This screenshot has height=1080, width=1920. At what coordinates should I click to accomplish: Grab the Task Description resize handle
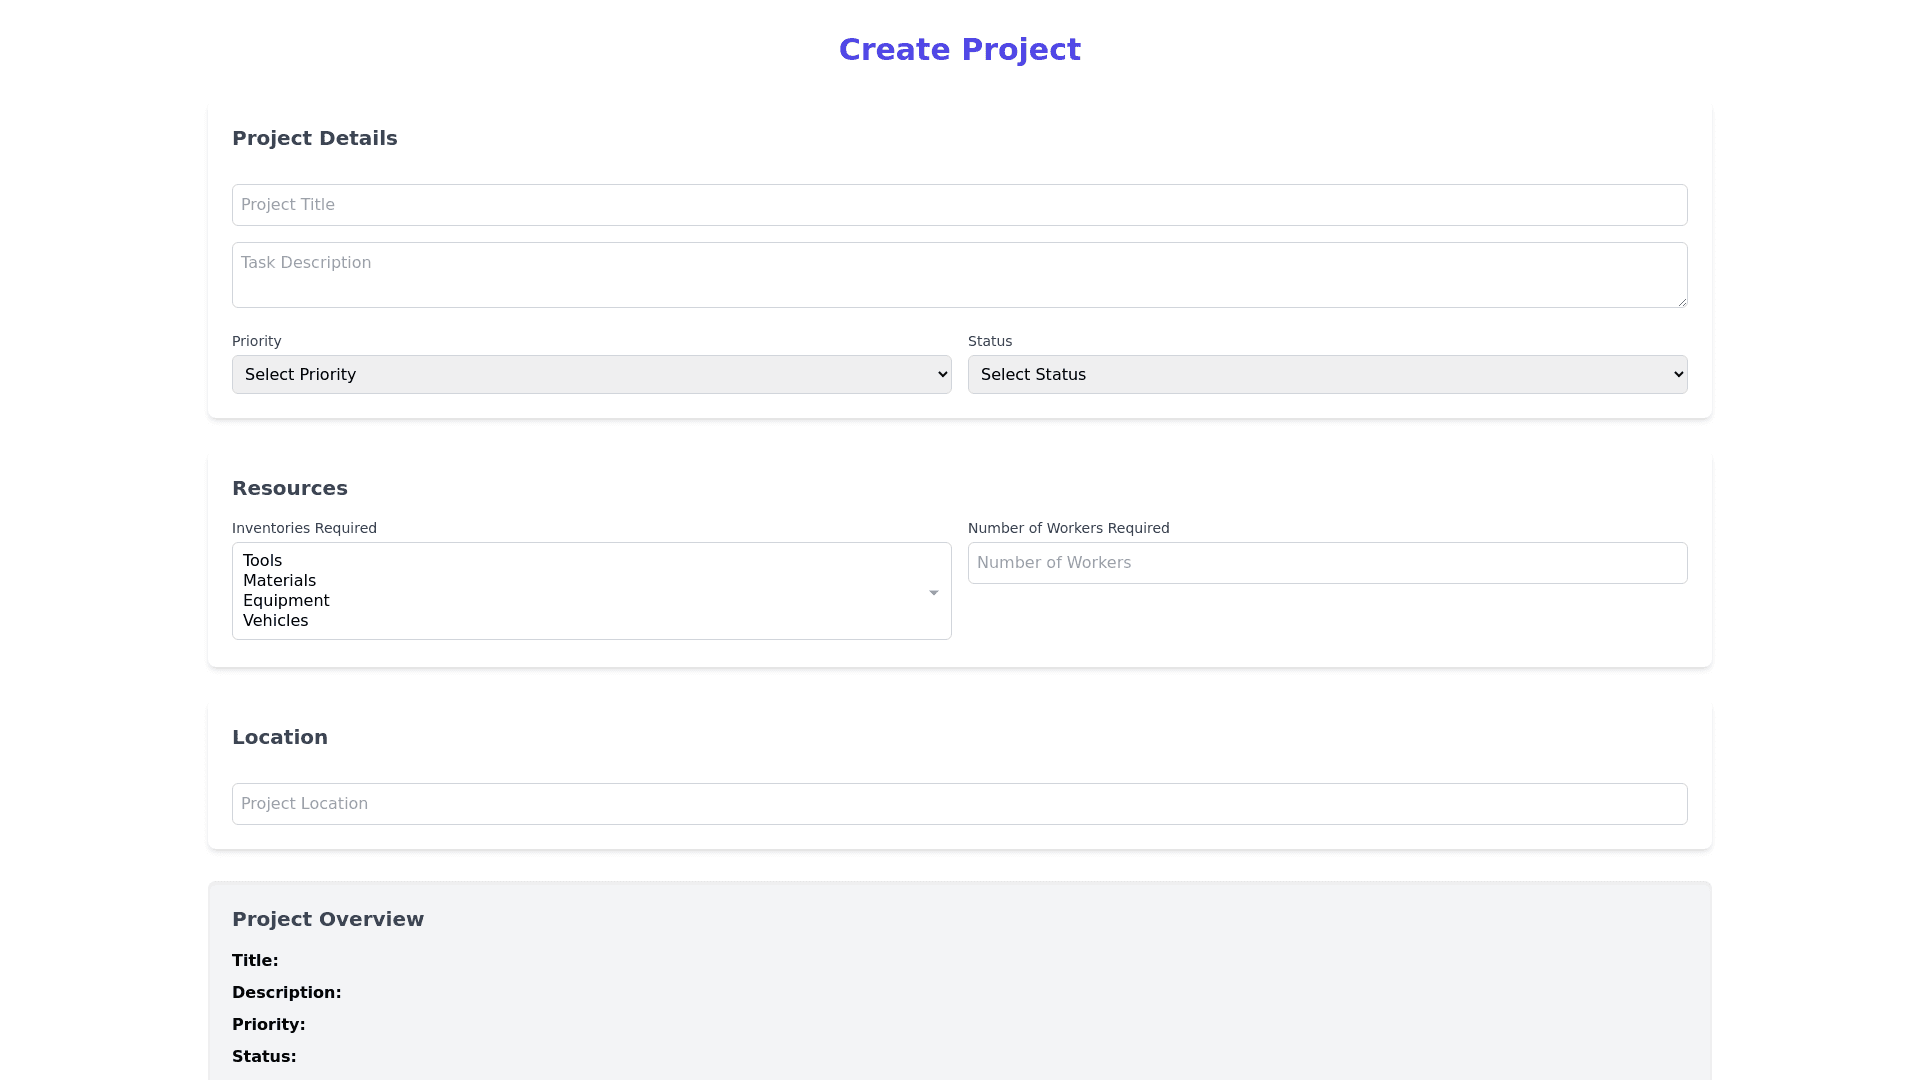tap(1682, 302)
